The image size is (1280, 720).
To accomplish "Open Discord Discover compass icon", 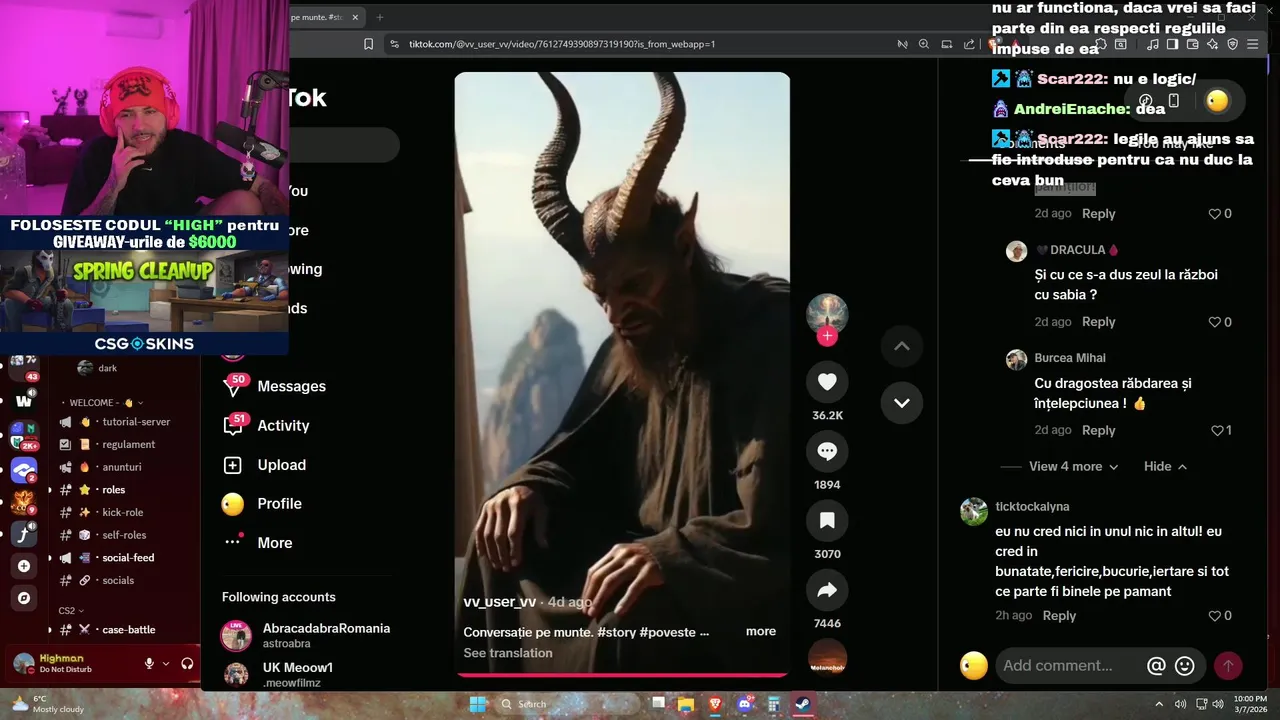I will [x=24, y=598].
